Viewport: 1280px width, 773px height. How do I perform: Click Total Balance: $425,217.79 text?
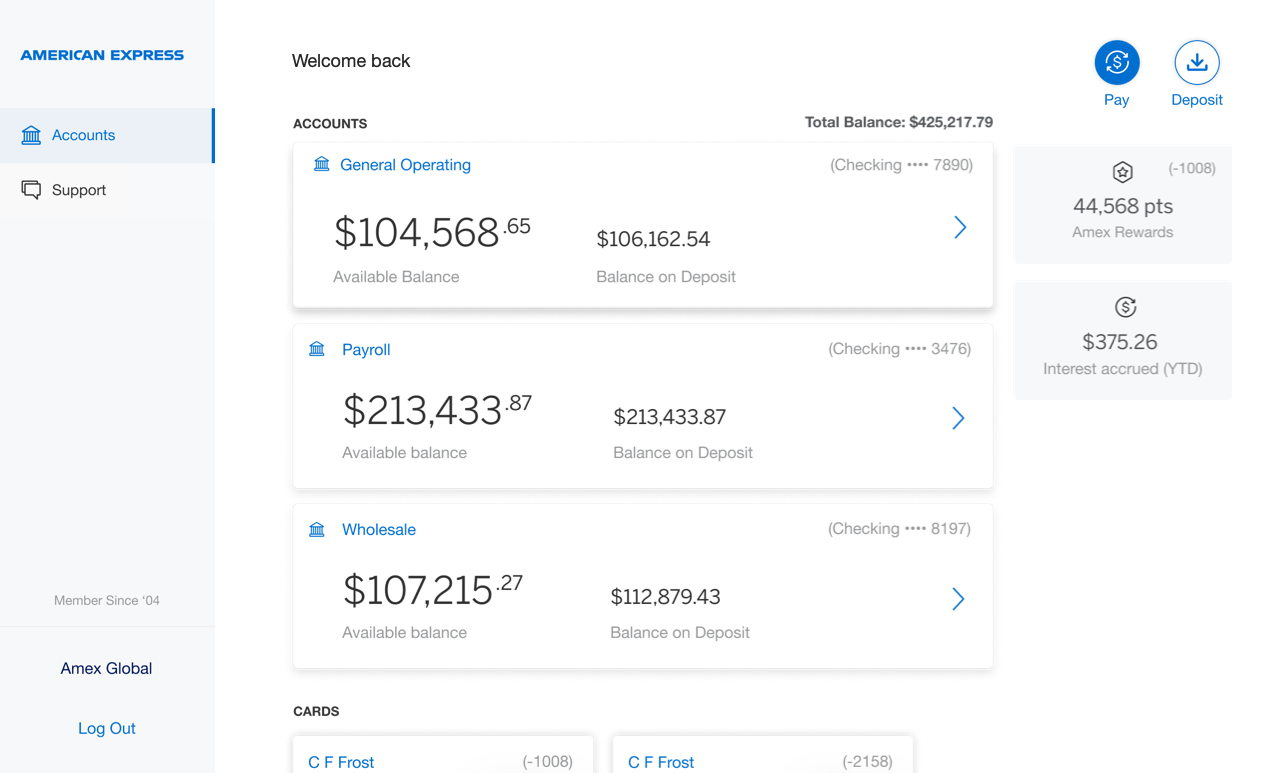click(899, 122)
